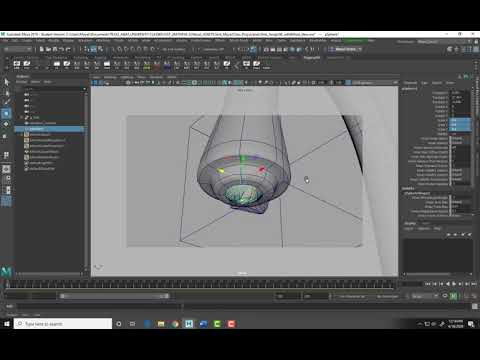
Task: Open Chrome from the taskbar
Action: point(175,324)
